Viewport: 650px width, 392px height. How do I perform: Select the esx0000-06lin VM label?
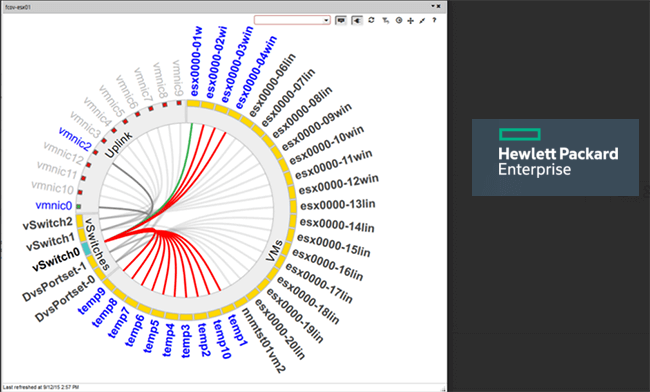[x=272, y=85]
